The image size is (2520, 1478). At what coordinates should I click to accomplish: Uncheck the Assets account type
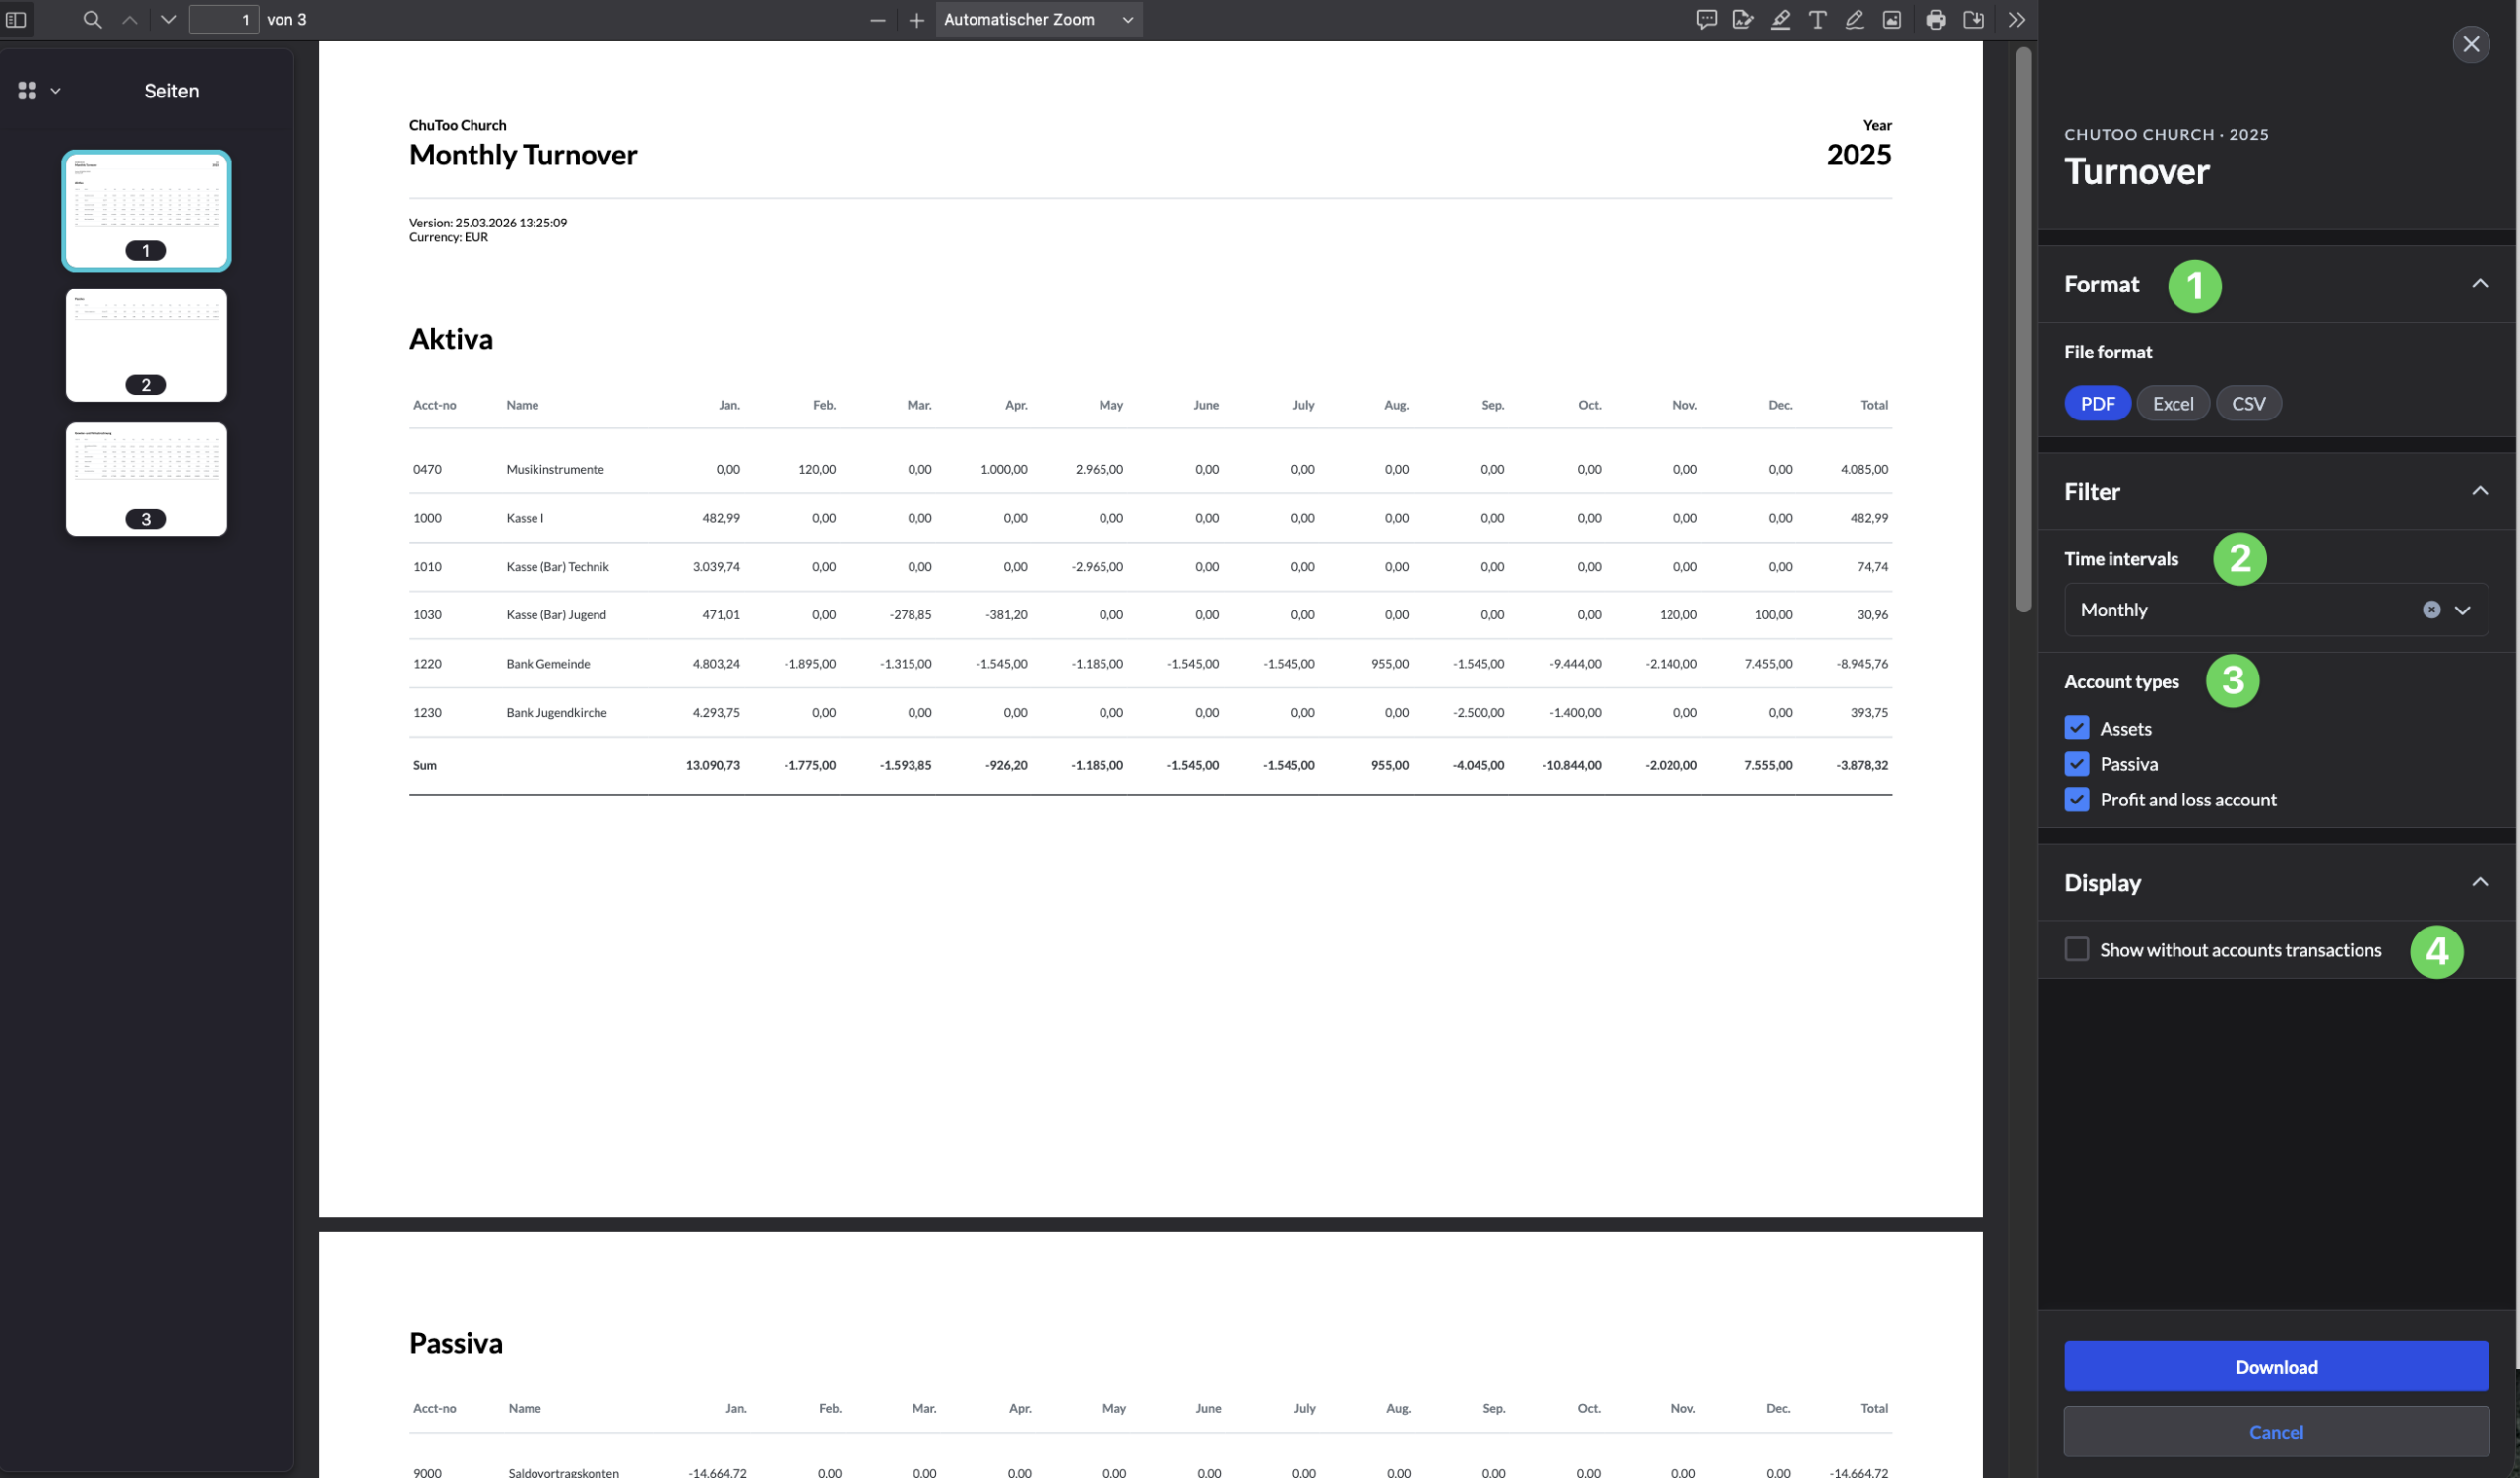(x=2077, y=728)
